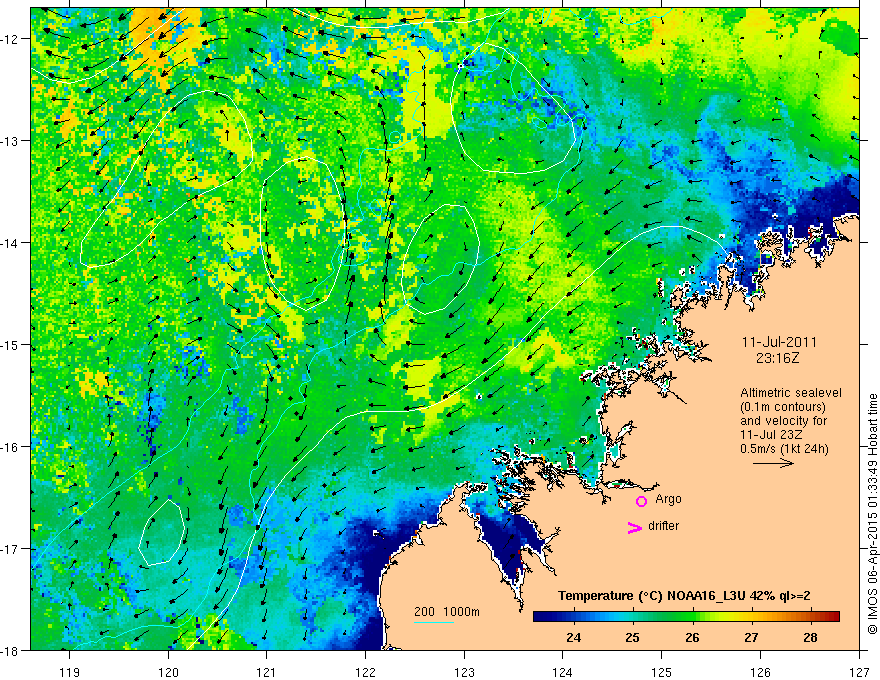Viewport: 880px width, 680px height.
Task: Click the longitude '123' axis label
Action: pyautogui.click(x=464, y=672)
